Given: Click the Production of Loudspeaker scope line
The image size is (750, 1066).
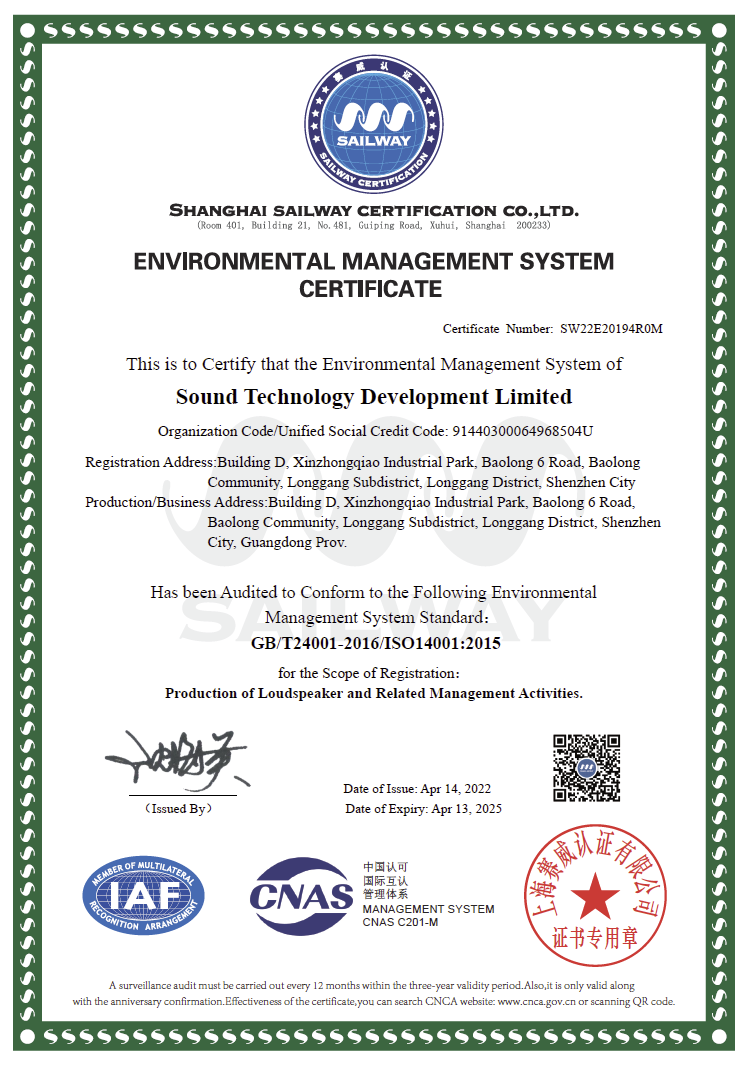Looking at the screenshot, I should [374, 693].
